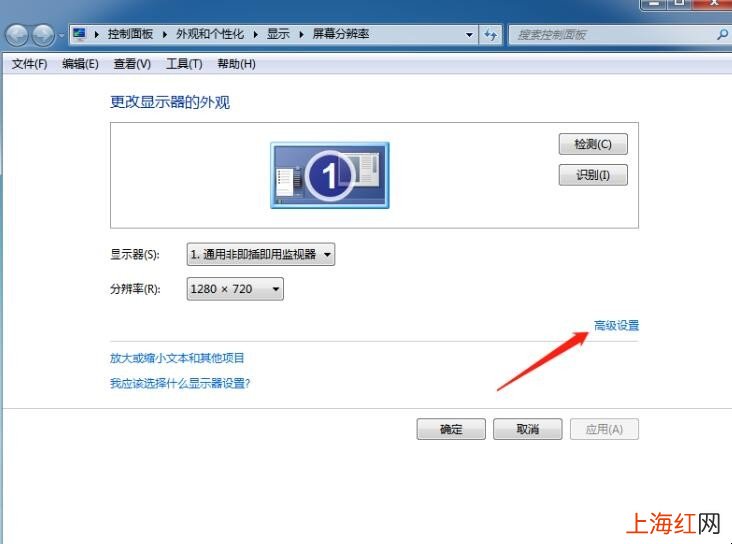This screenshot has height=544, width=732.
Task: Click the Forward navigation arrow button
Action: pyautogui.click(x=43, y=35)
